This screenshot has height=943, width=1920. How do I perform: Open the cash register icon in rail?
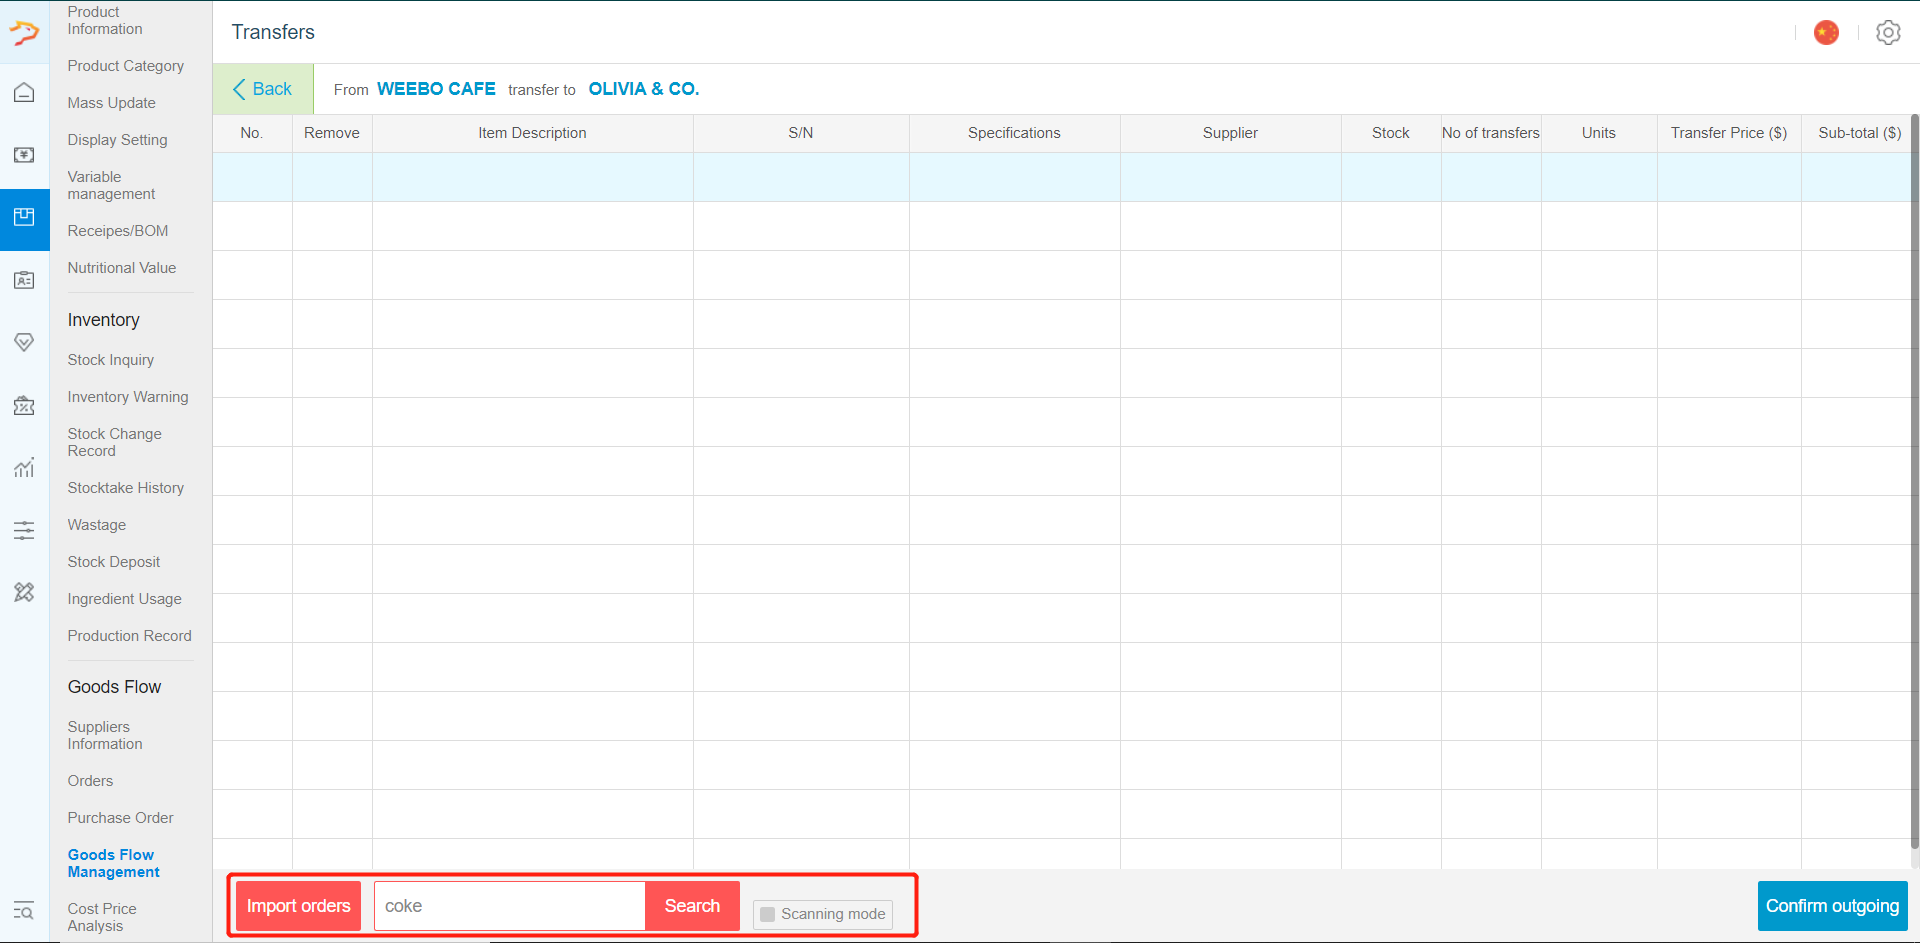tap(24, 155)
